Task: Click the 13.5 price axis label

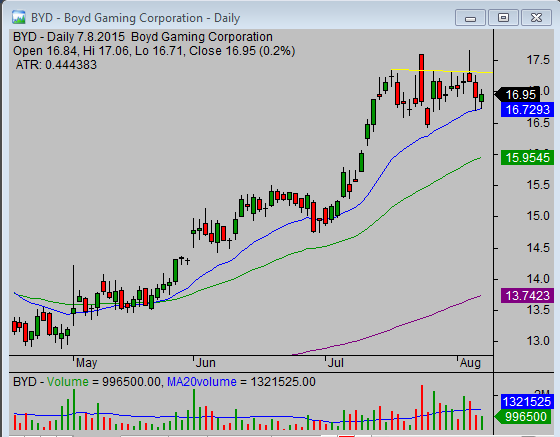Action: [538, 310]
